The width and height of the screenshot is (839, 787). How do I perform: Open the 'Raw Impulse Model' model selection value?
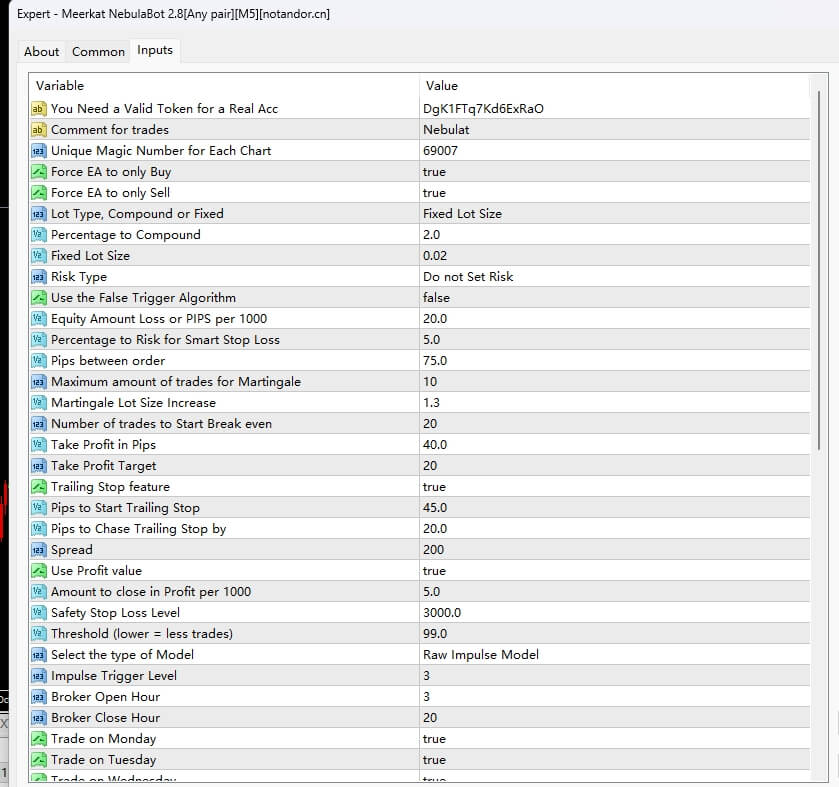480,654
